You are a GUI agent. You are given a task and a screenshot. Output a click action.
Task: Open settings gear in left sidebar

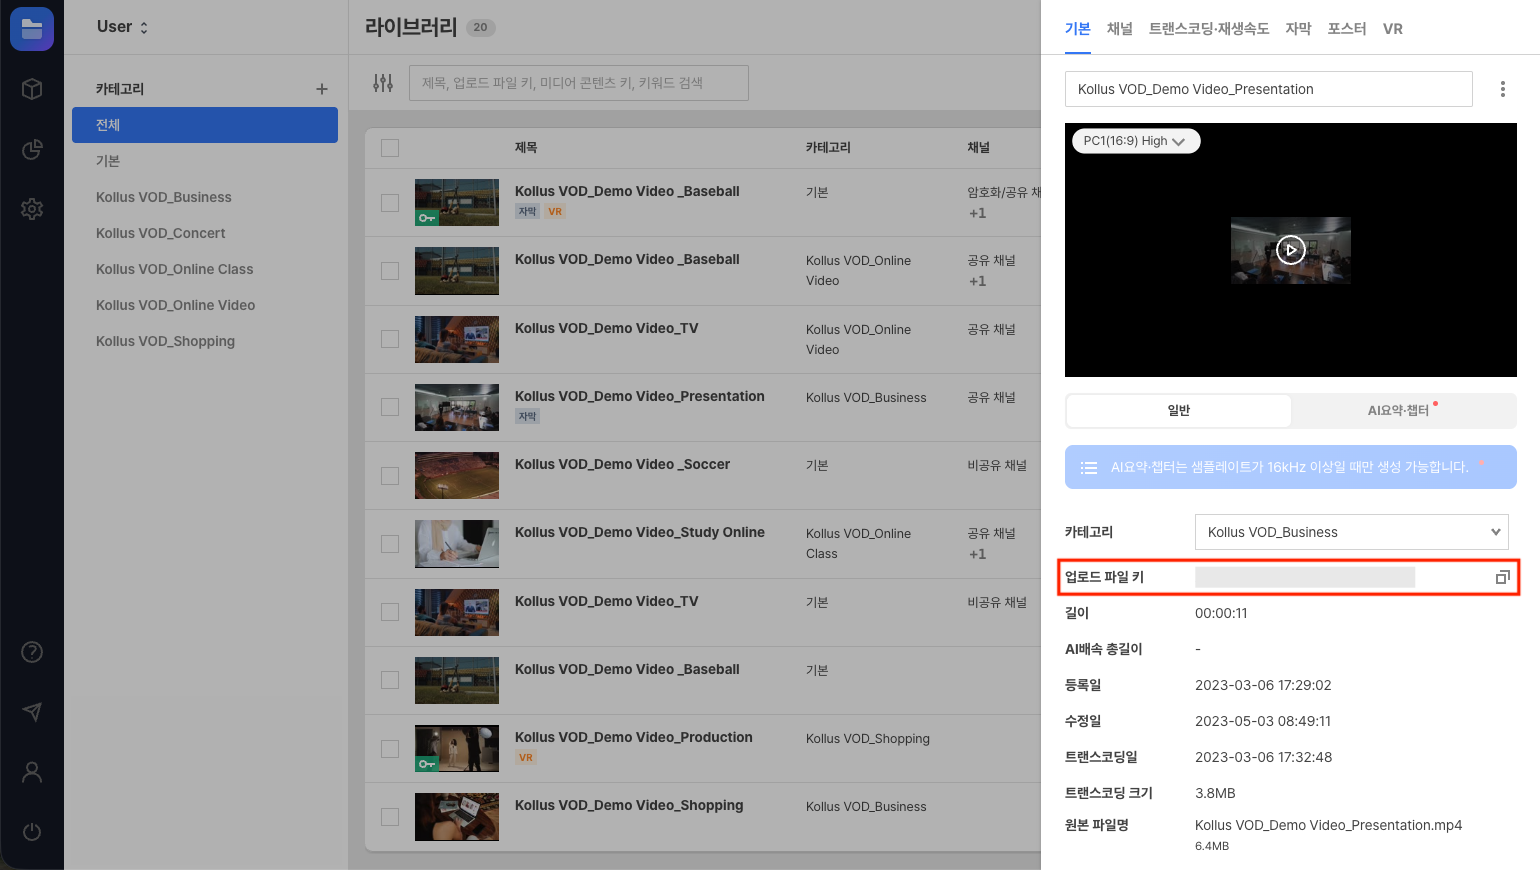tap(32, 209)
